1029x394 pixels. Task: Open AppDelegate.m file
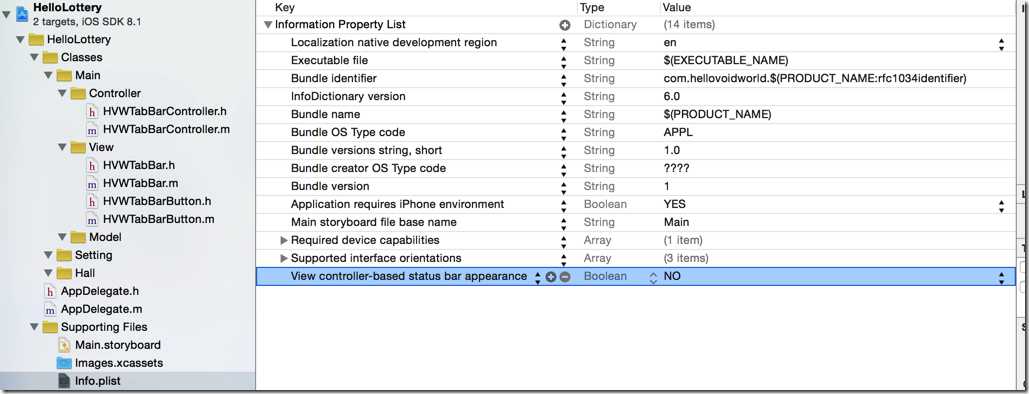coord(101,309)
